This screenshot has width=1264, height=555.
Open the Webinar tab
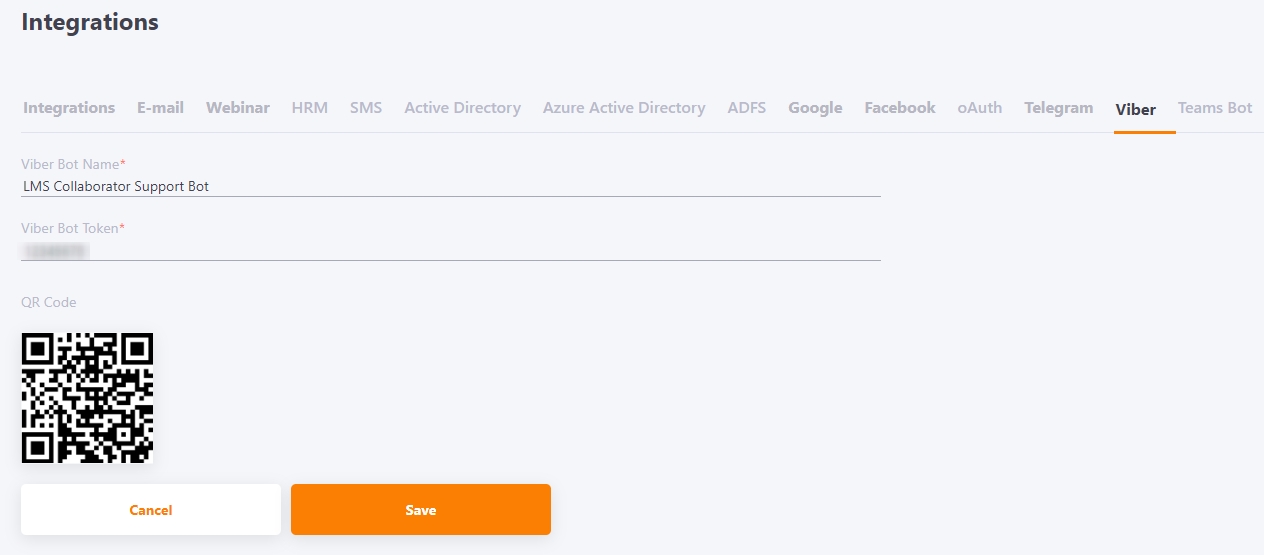238,108
